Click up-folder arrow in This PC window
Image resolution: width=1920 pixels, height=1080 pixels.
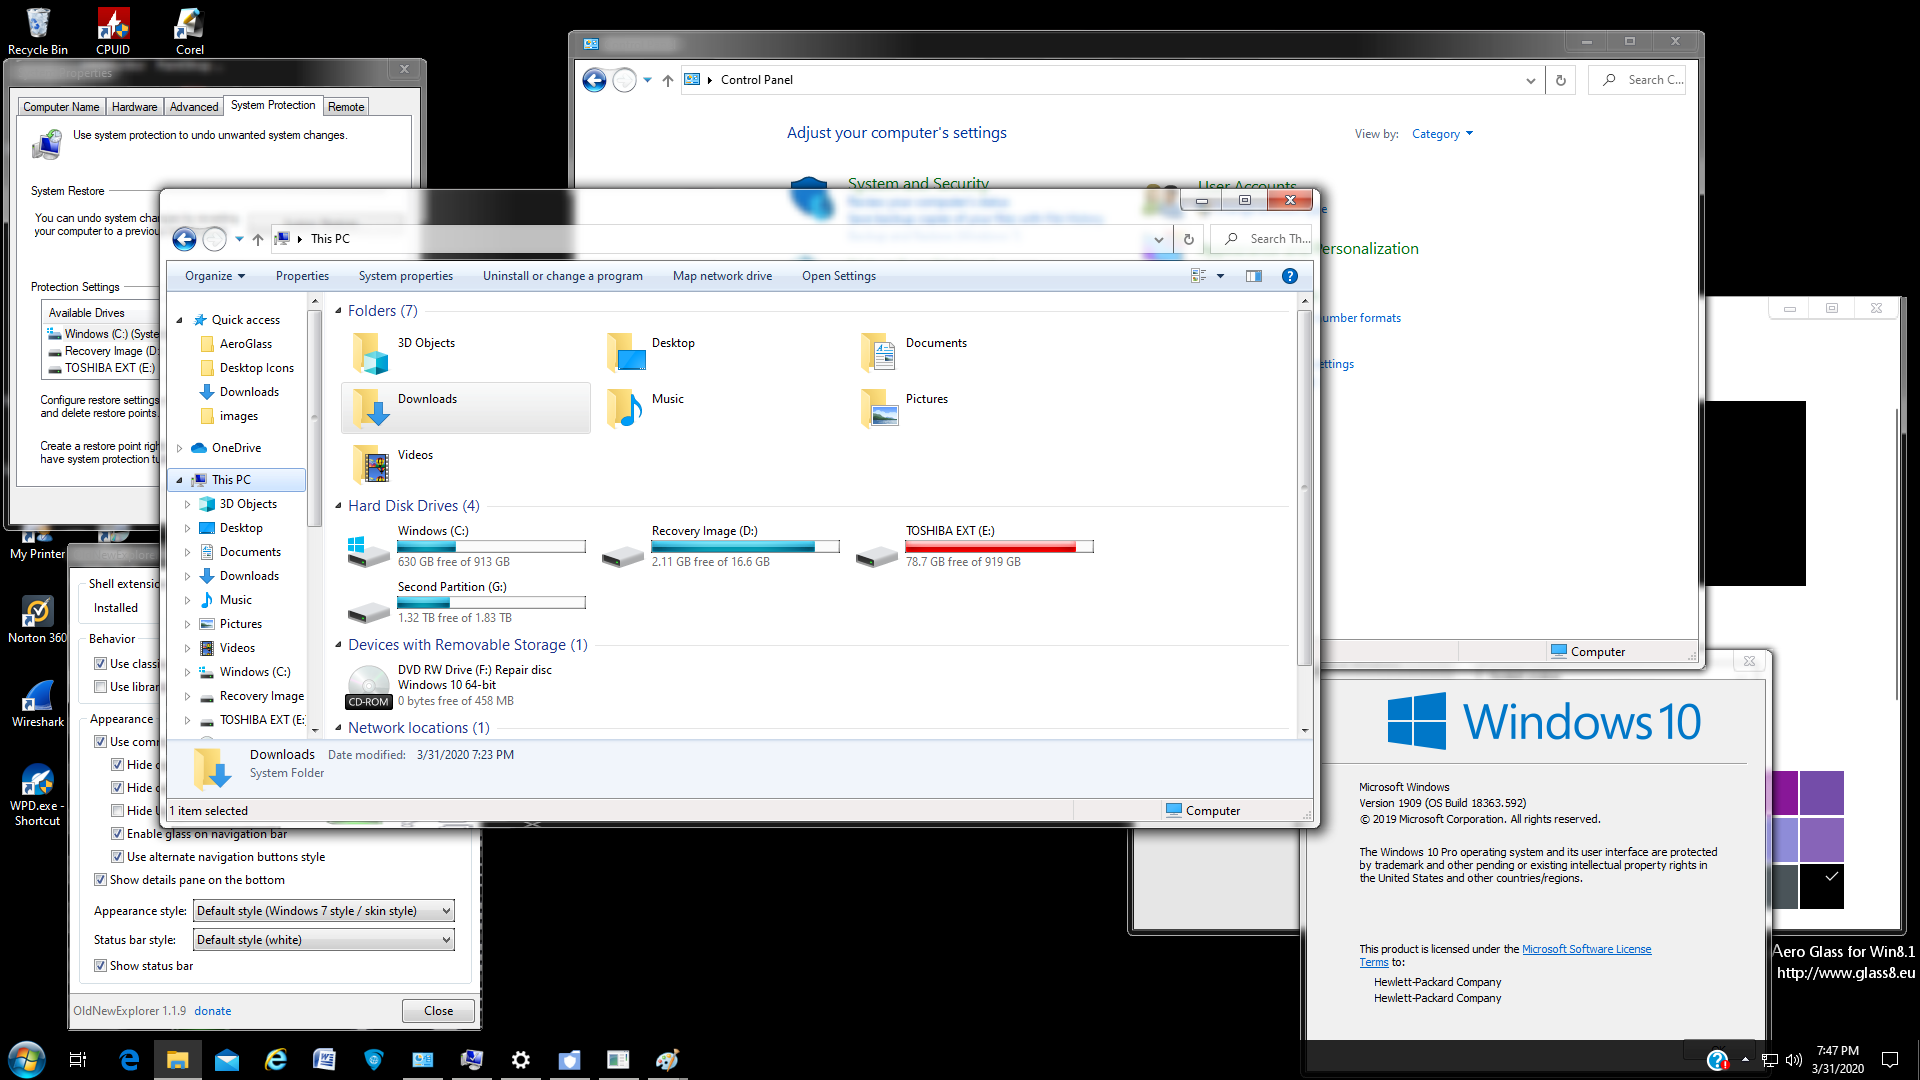(x=258, y=239)
